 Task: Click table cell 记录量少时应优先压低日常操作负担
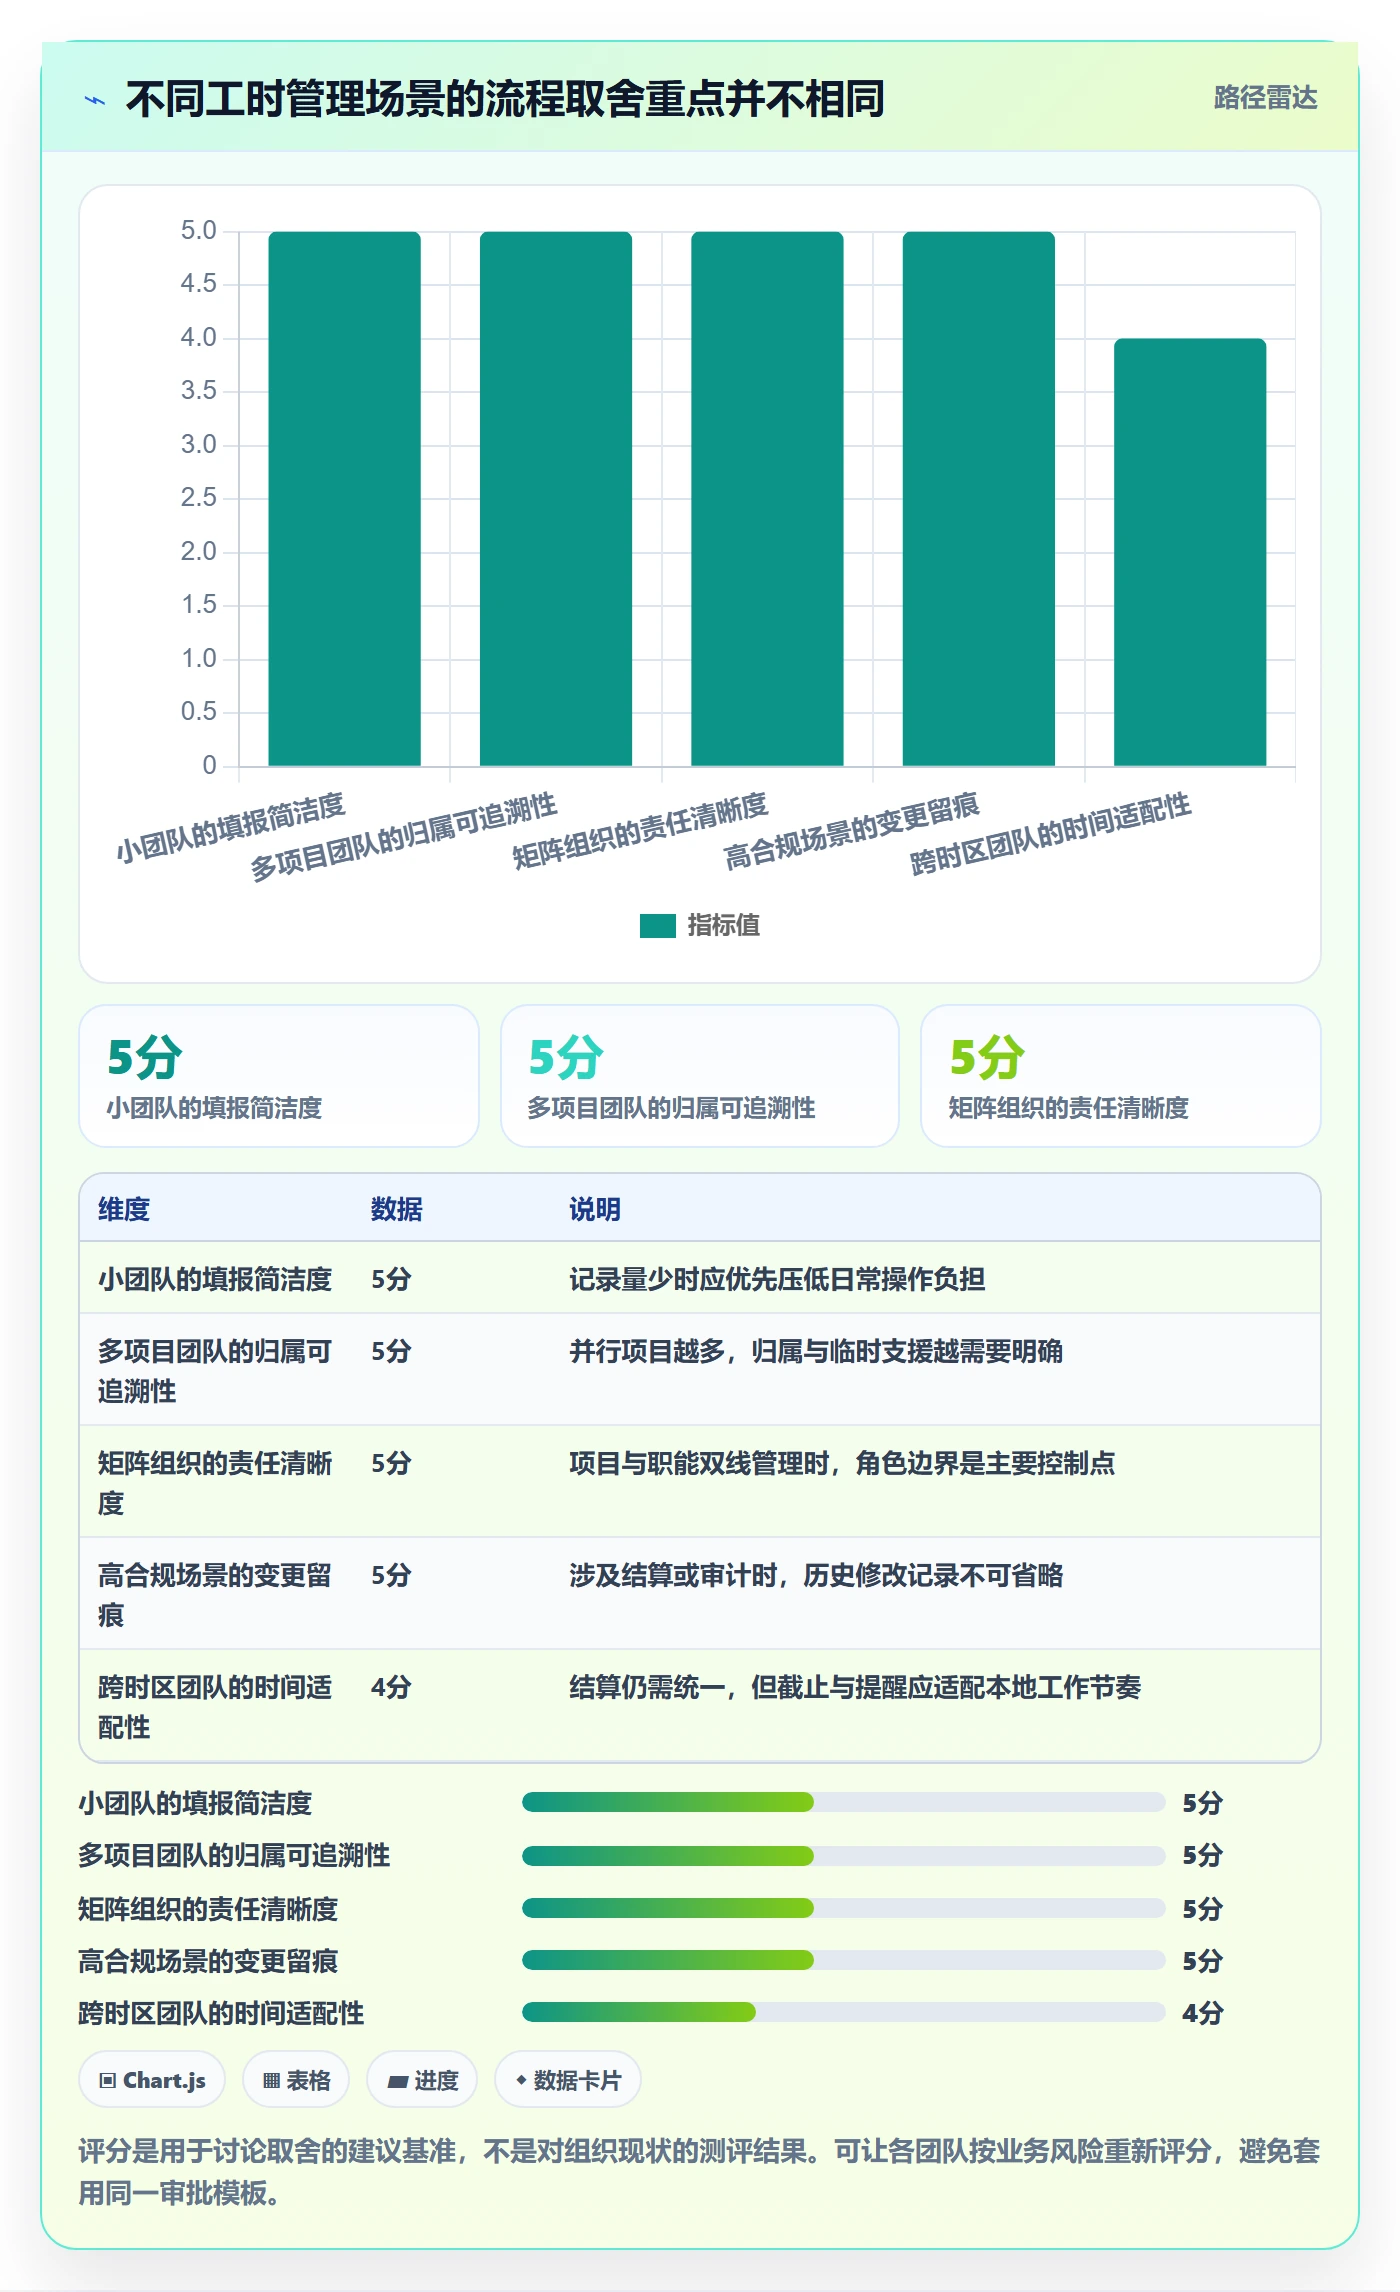coord(777,1279)
